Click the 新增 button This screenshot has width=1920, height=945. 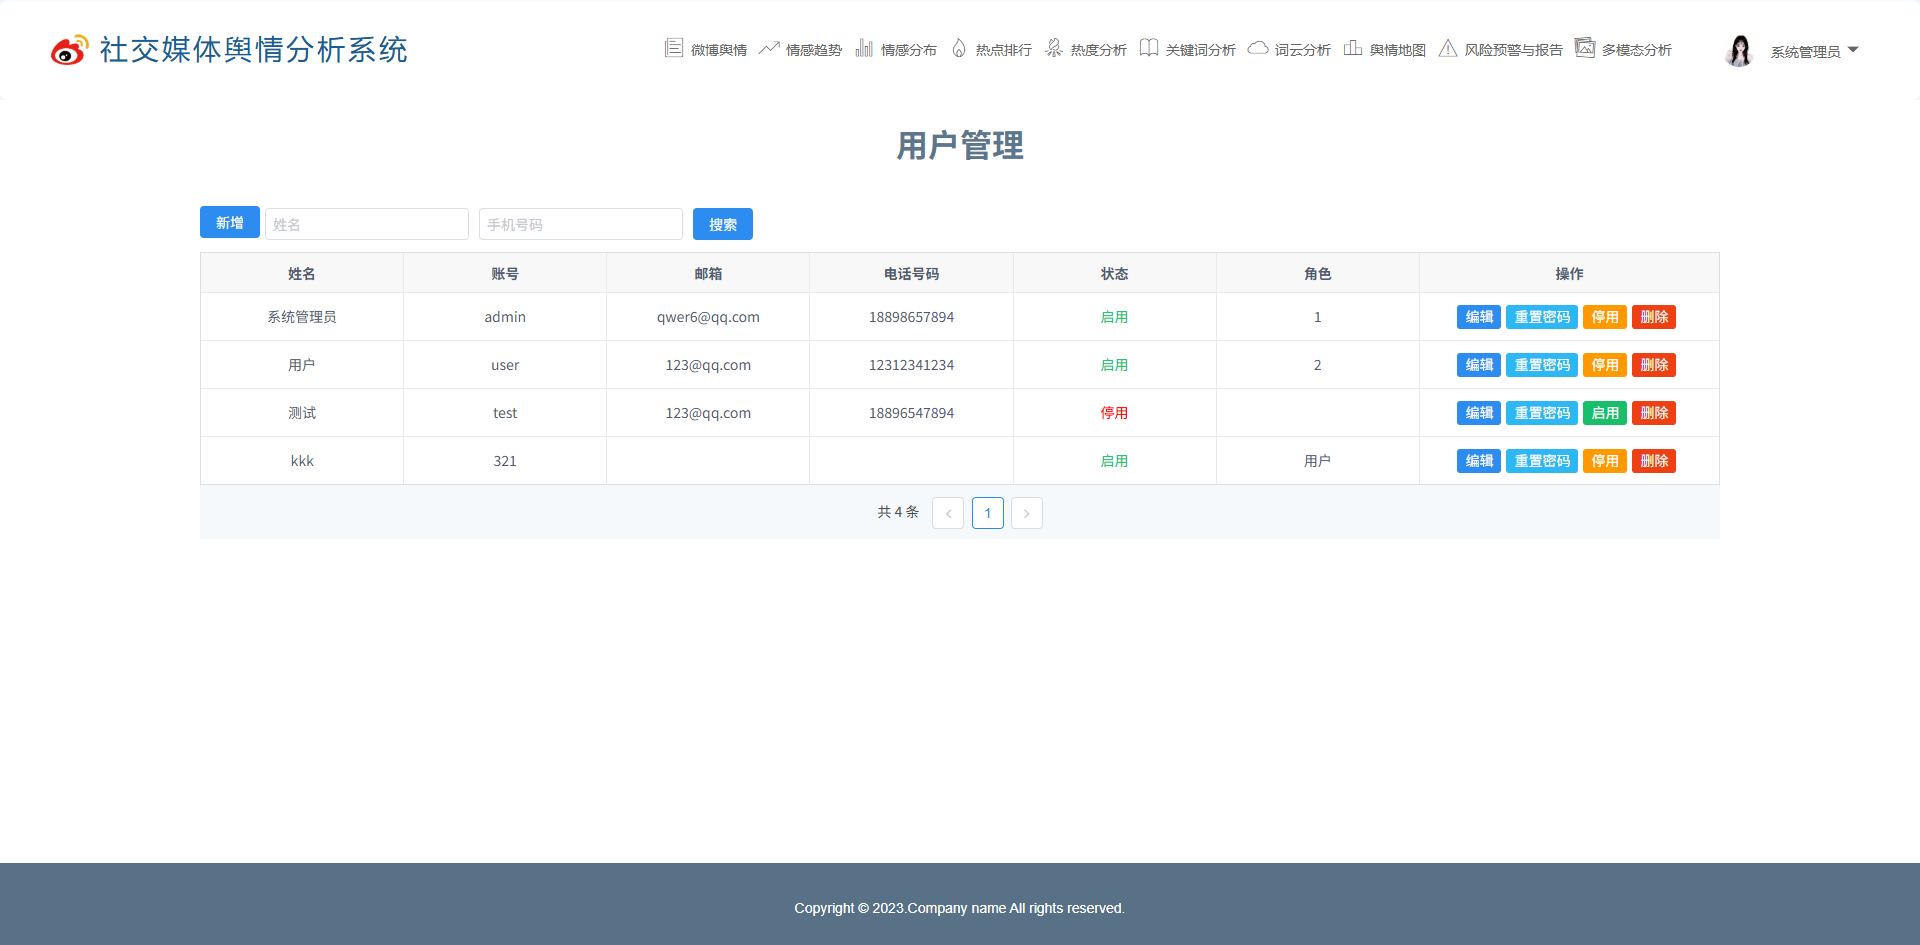pyautogui.click(x=230, y=222)
